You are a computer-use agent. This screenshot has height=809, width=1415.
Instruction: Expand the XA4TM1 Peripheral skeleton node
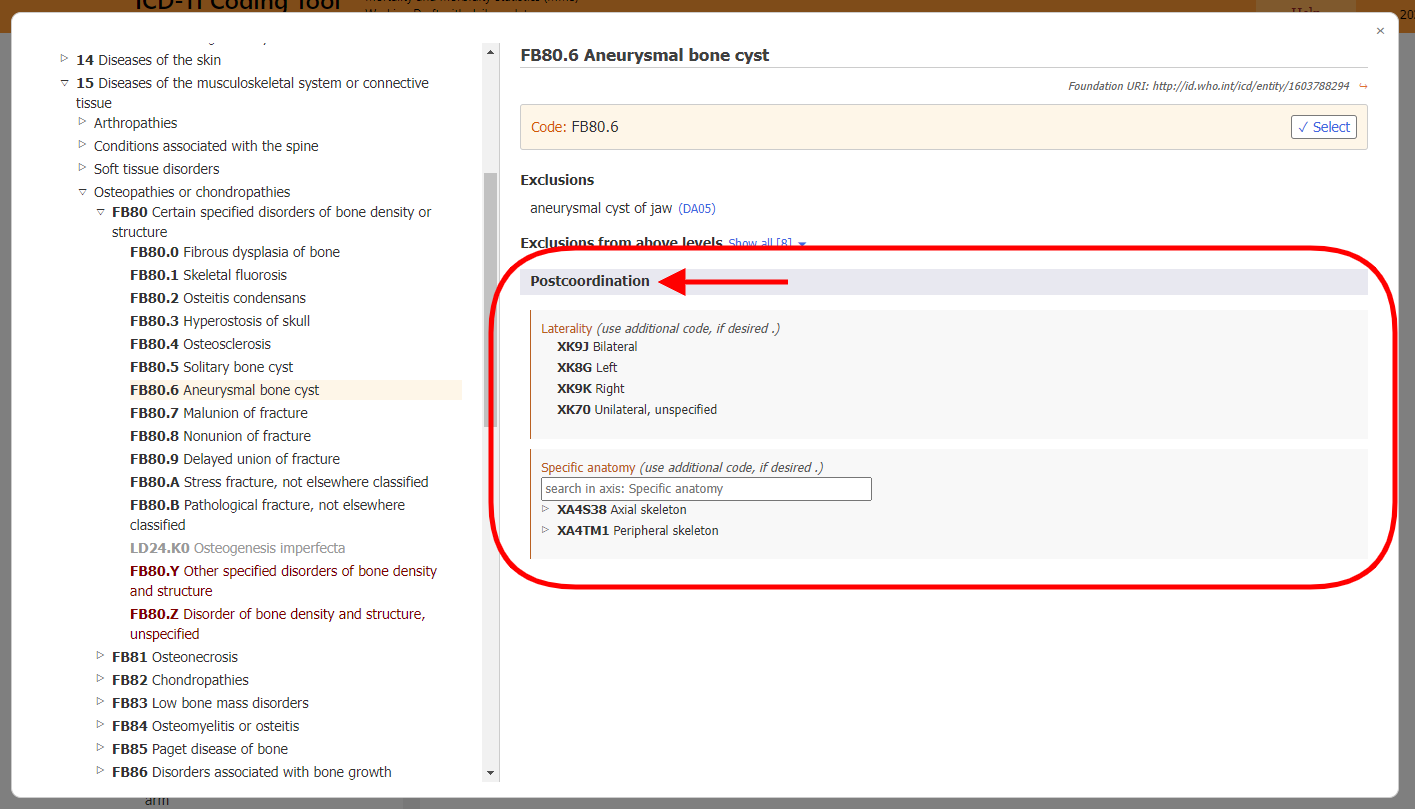(x=546, y=530)
